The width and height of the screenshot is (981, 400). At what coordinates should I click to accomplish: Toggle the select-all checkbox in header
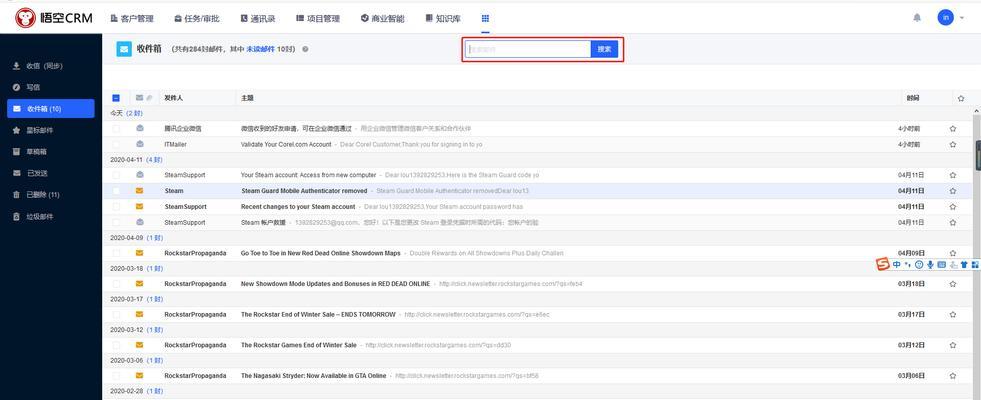click(116, 98)
